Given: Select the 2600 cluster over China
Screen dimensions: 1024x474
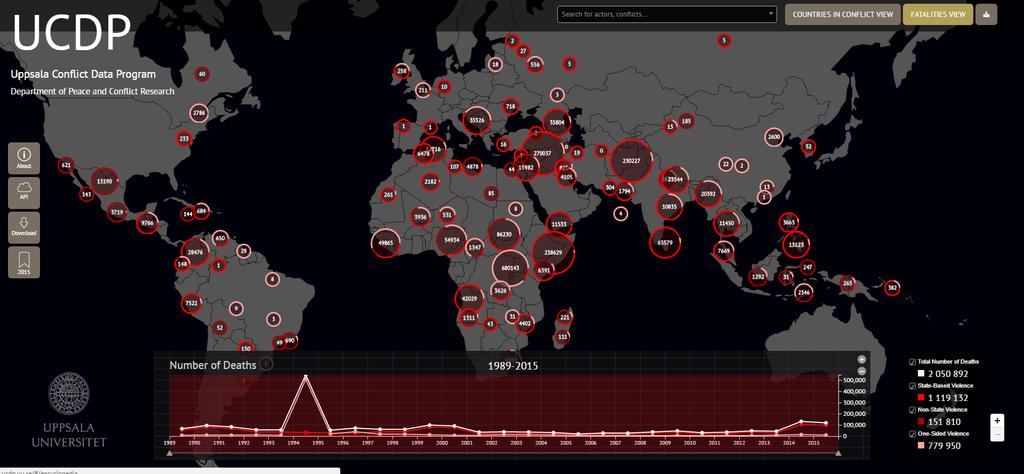Looking at the screenshot, I should [x=774, y=137].
